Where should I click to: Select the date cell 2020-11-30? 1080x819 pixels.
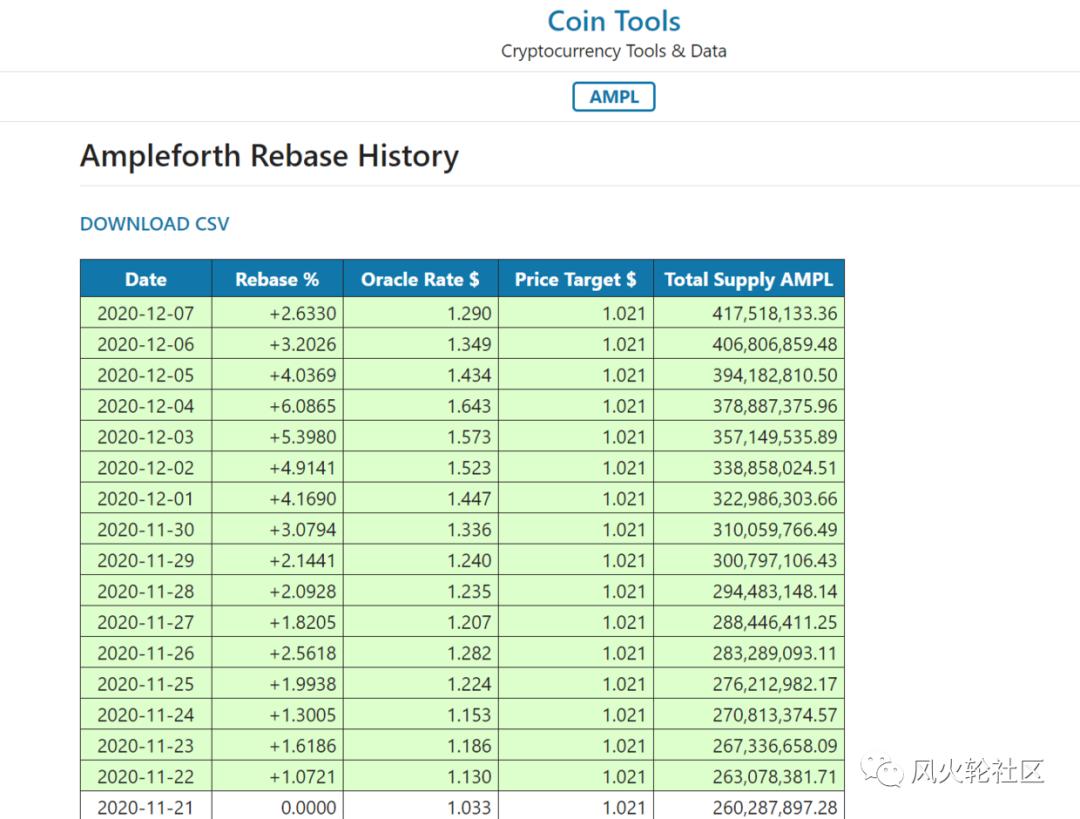145,530
